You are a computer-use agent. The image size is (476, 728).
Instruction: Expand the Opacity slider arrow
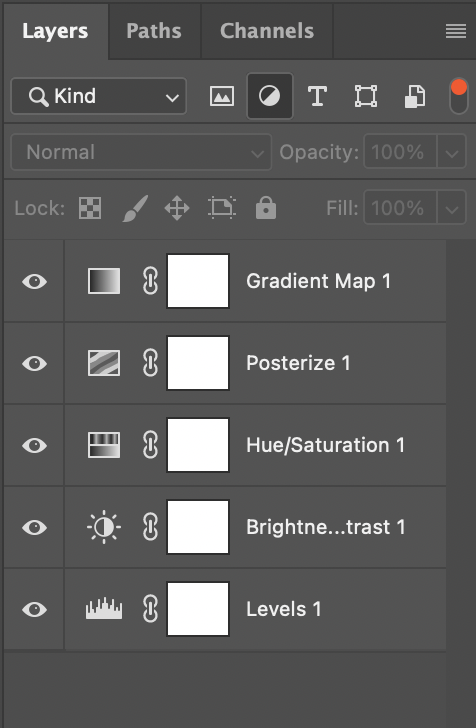click(451, 152)
